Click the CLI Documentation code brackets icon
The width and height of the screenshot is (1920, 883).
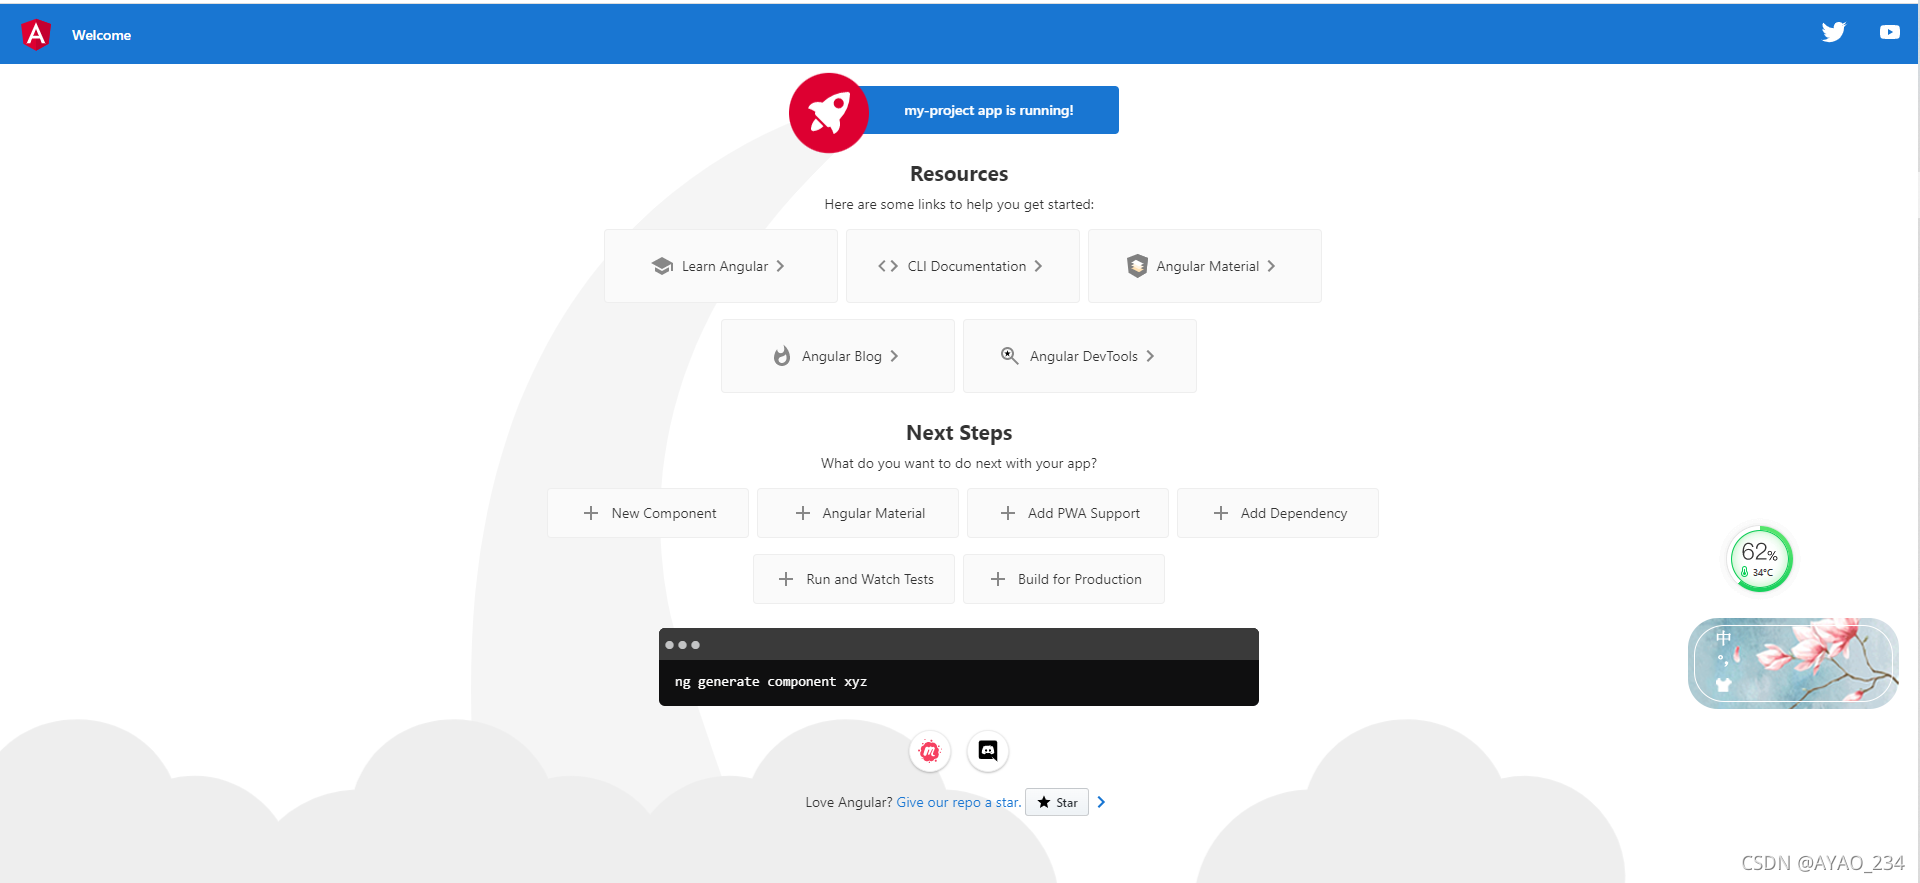coord(888,266)
